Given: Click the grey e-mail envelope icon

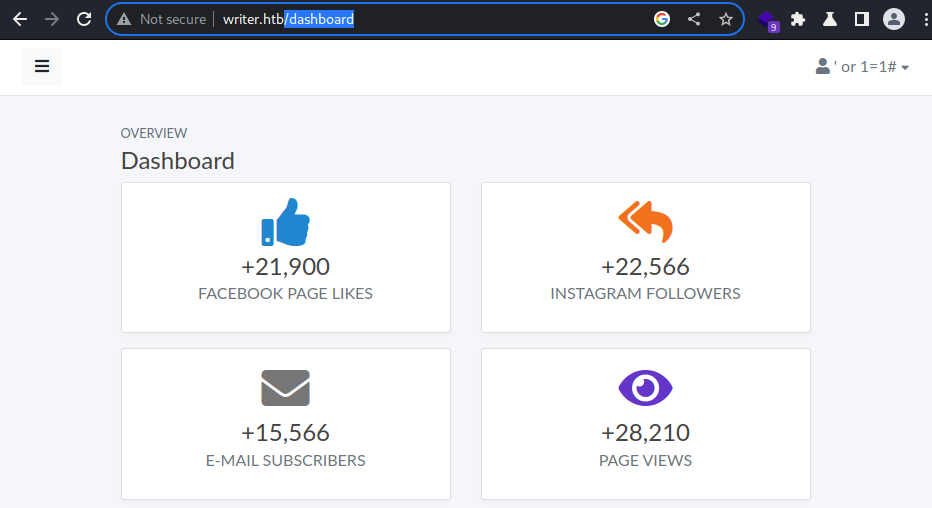Looking at the screenshot, I should tap(285, 388).
